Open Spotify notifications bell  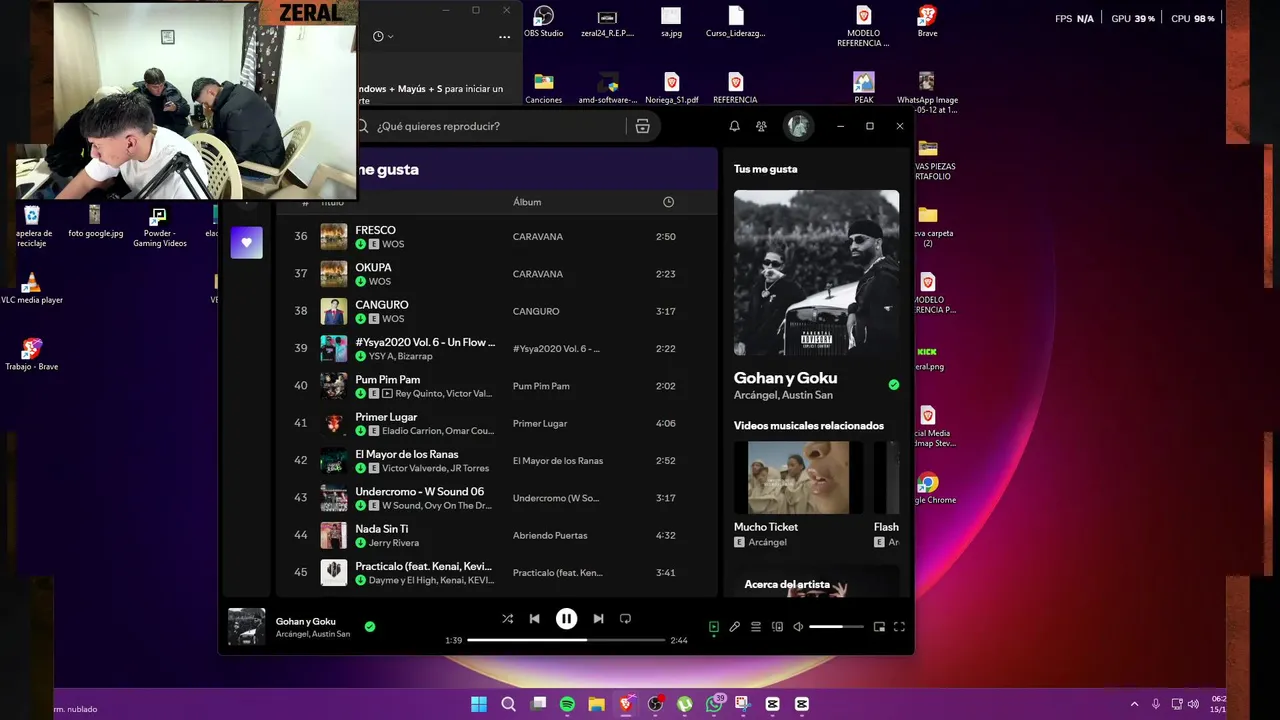coord(734,126)
